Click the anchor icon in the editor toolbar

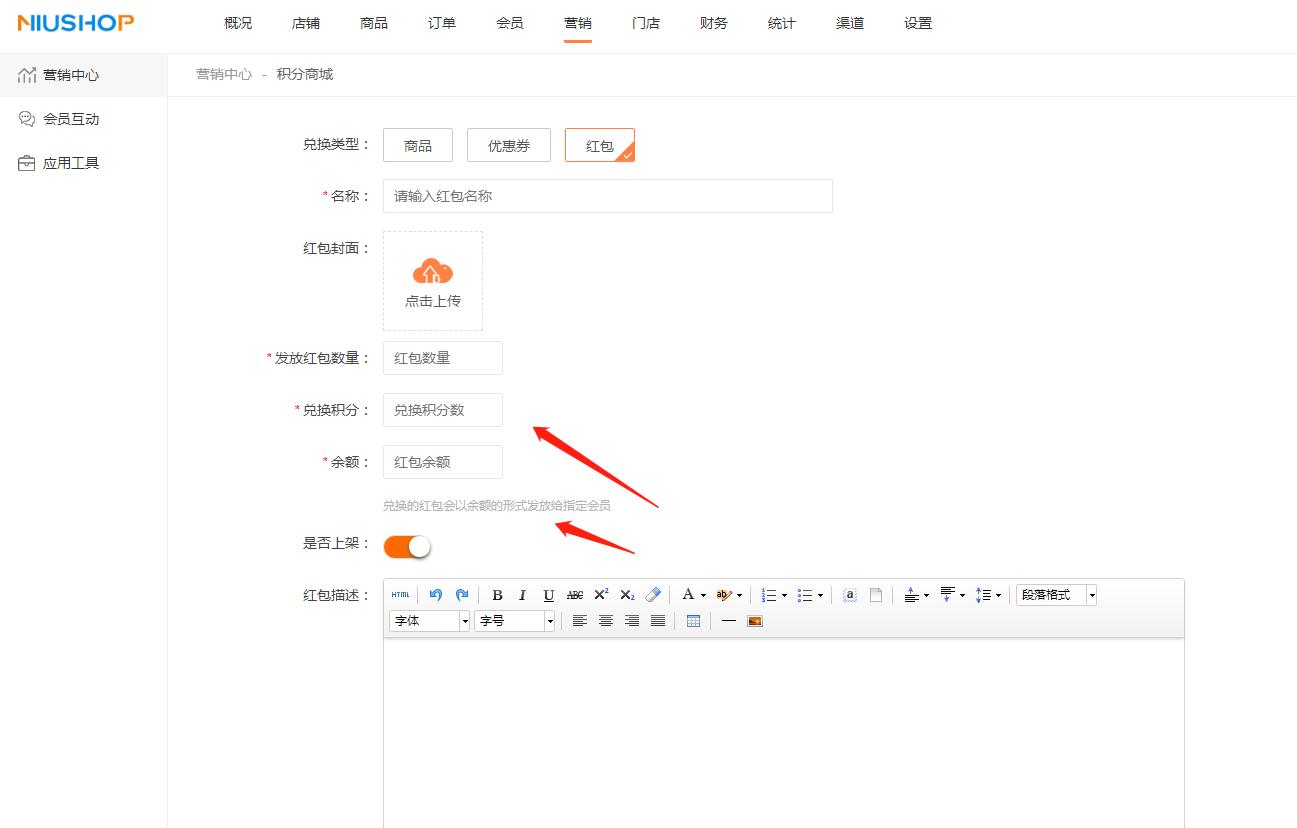pos(849,595)
